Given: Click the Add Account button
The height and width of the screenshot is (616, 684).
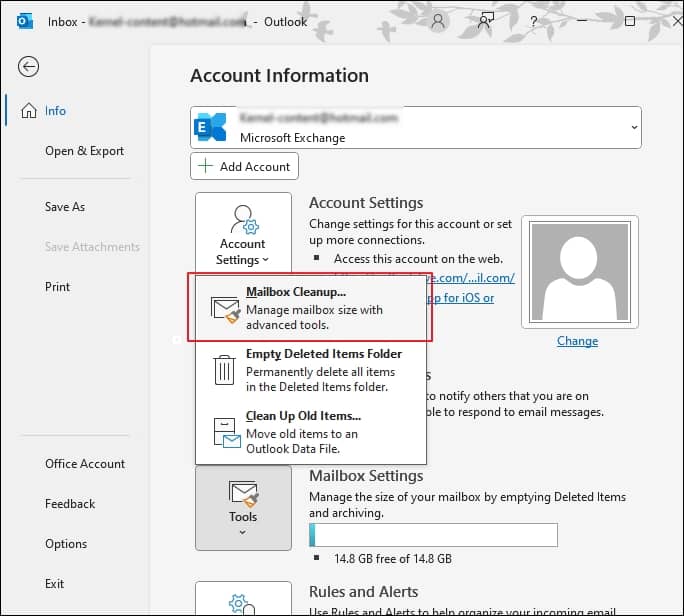Looking at the screenshot, I should tap(244, 166).
